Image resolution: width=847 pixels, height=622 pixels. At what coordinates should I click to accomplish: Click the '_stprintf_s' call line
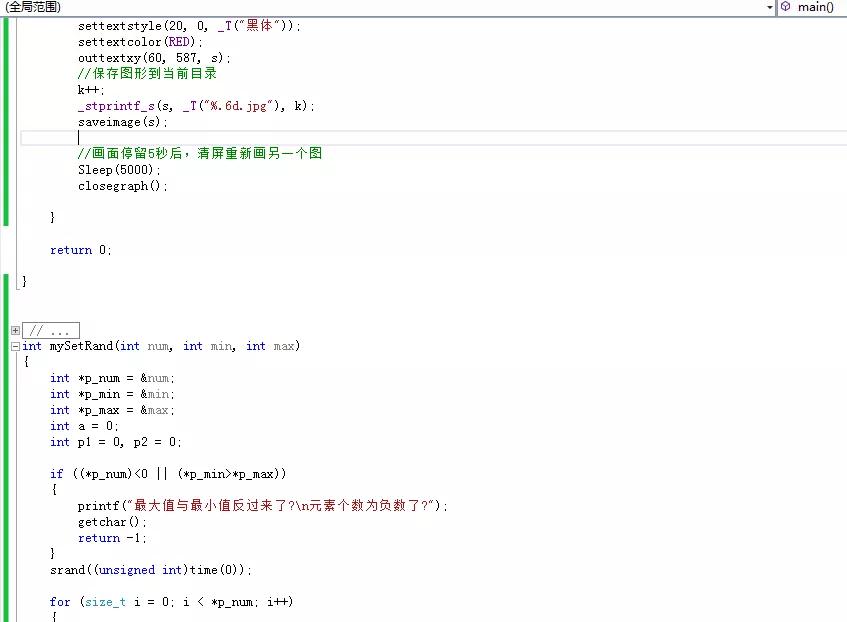click(x=196, y=106)
